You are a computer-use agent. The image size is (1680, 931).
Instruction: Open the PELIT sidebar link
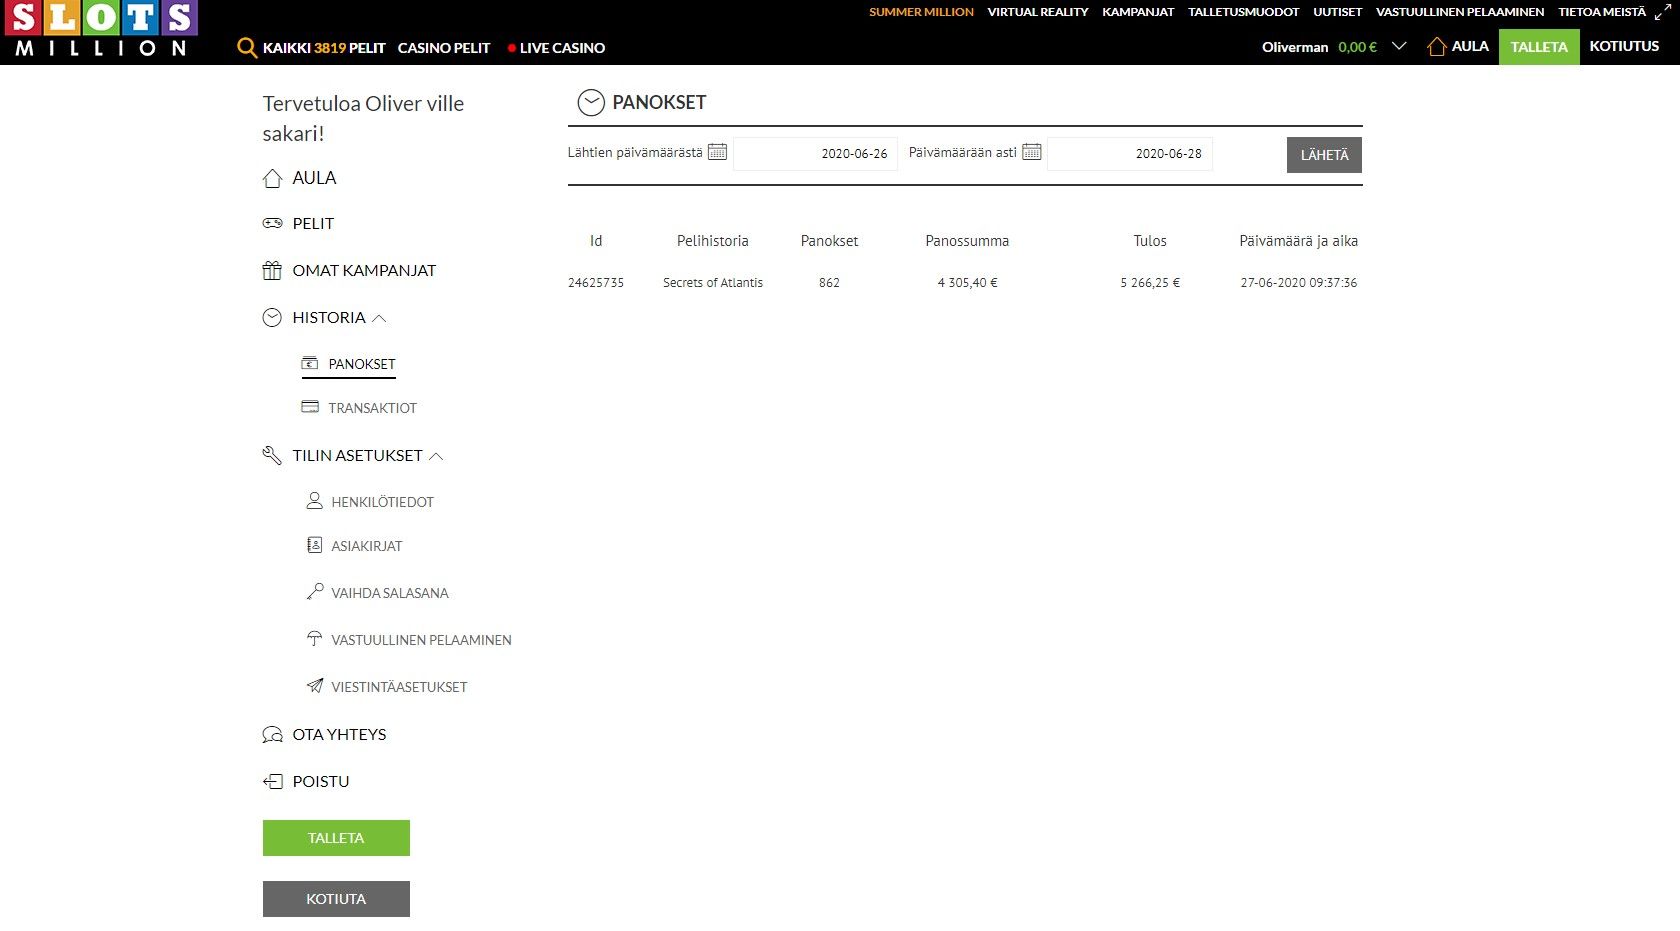313,223
